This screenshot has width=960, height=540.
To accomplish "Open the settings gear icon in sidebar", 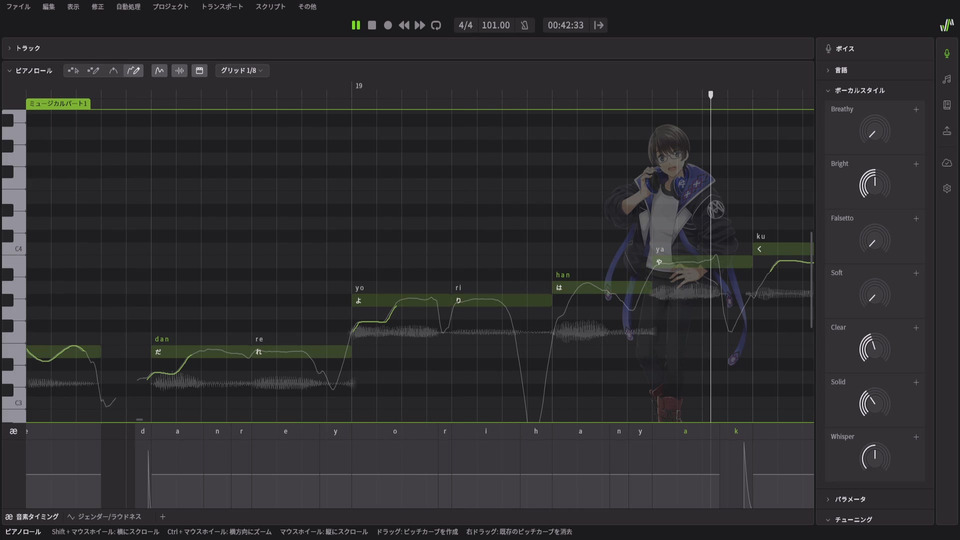I will click(x=947, y=189).
